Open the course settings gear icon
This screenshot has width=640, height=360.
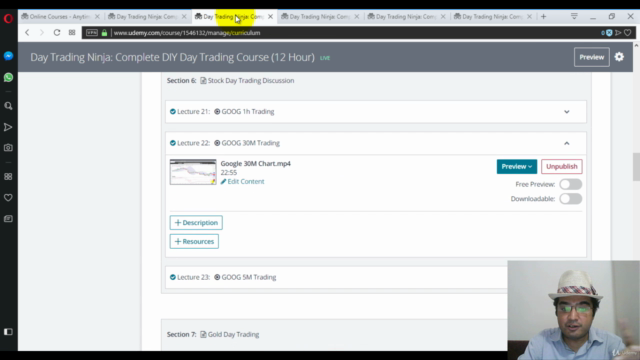pyautogui.click(x=619, y=57)
